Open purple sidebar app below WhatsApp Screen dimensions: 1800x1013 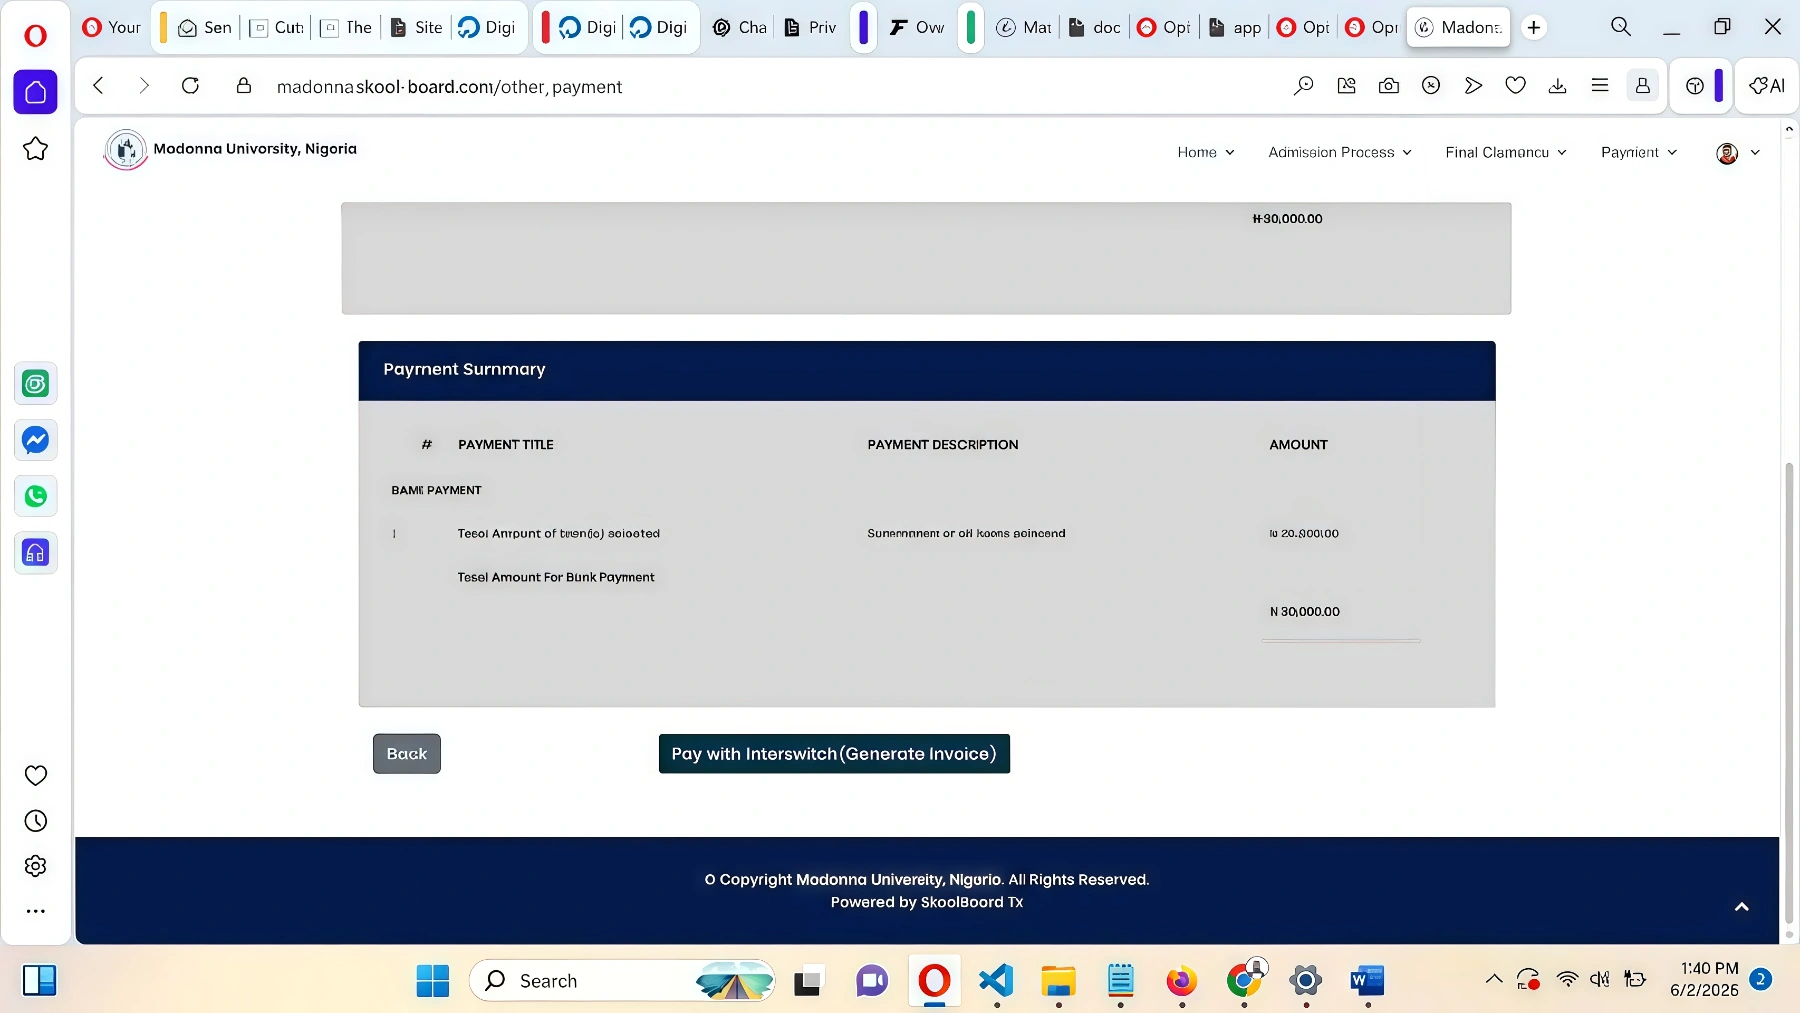35,553
